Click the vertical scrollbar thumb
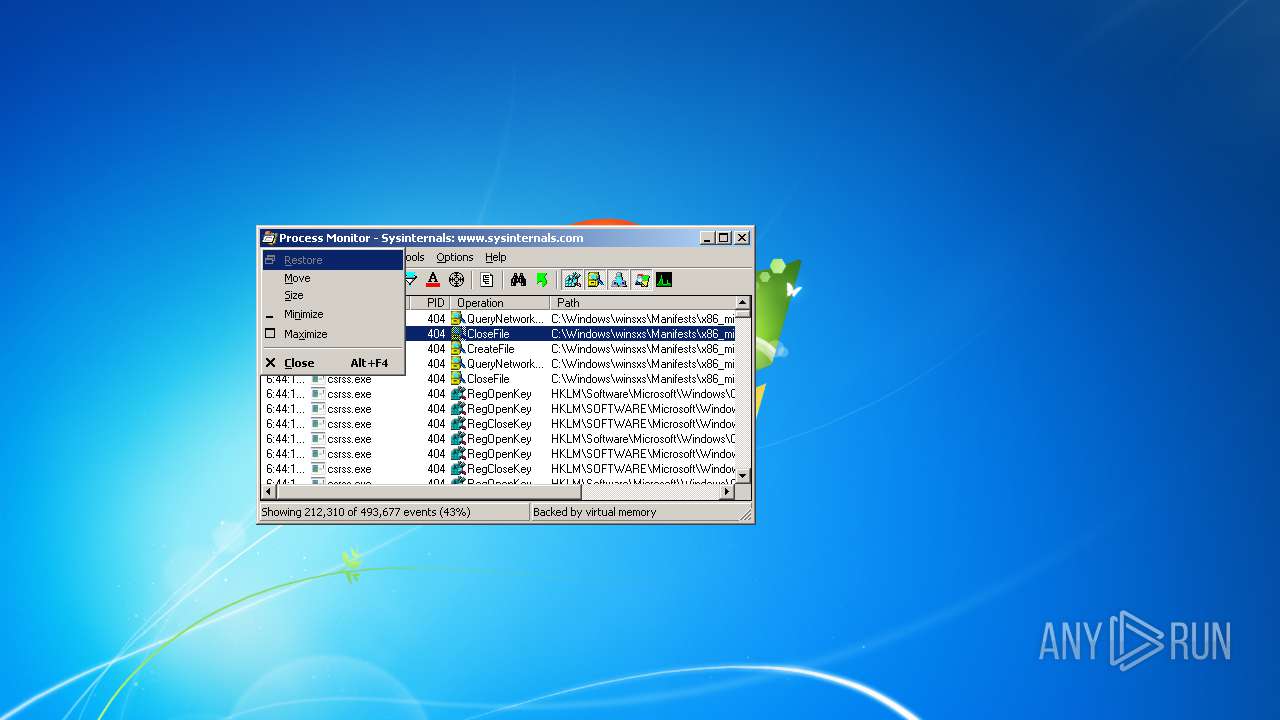 (x=743, y=314)
